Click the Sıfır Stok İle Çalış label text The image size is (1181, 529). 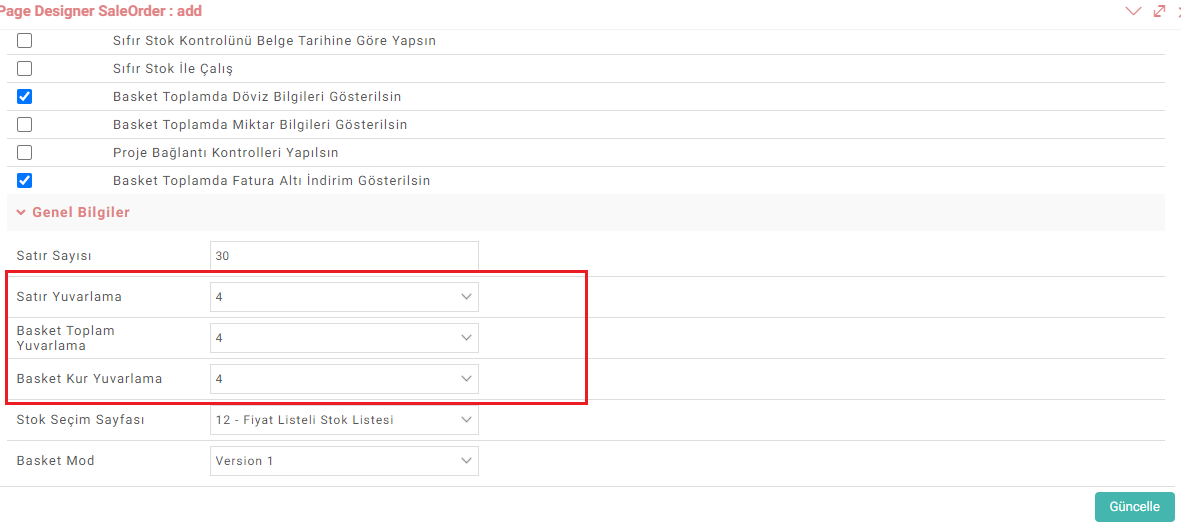172,69
